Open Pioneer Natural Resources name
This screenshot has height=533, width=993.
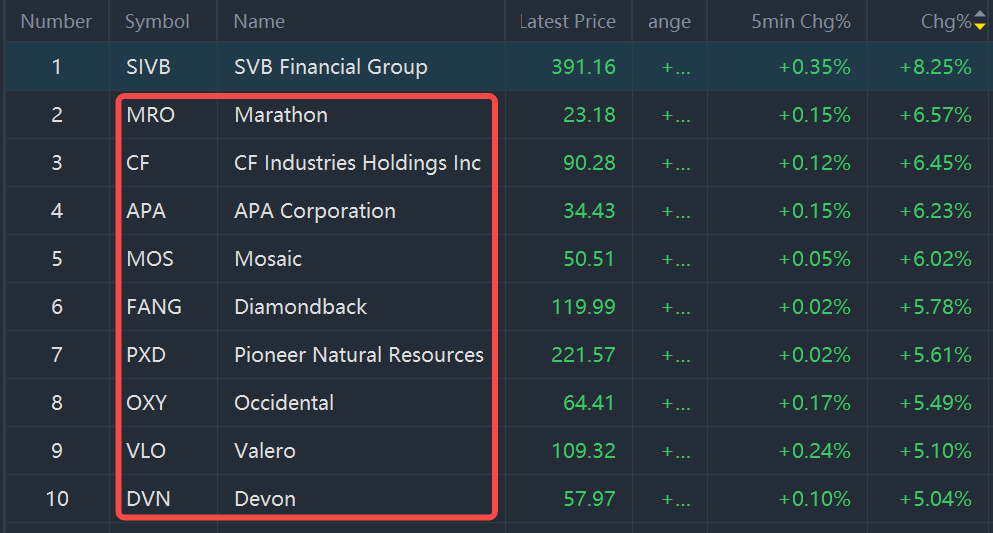coord(358,355)
